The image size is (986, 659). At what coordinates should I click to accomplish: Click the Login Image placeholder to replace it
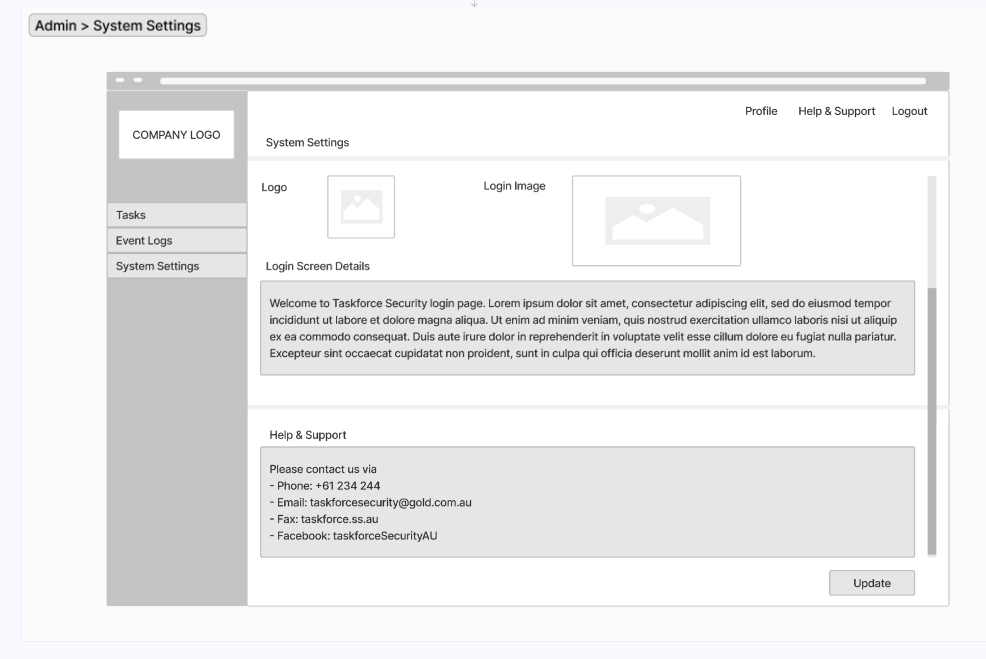click(656, 220)
